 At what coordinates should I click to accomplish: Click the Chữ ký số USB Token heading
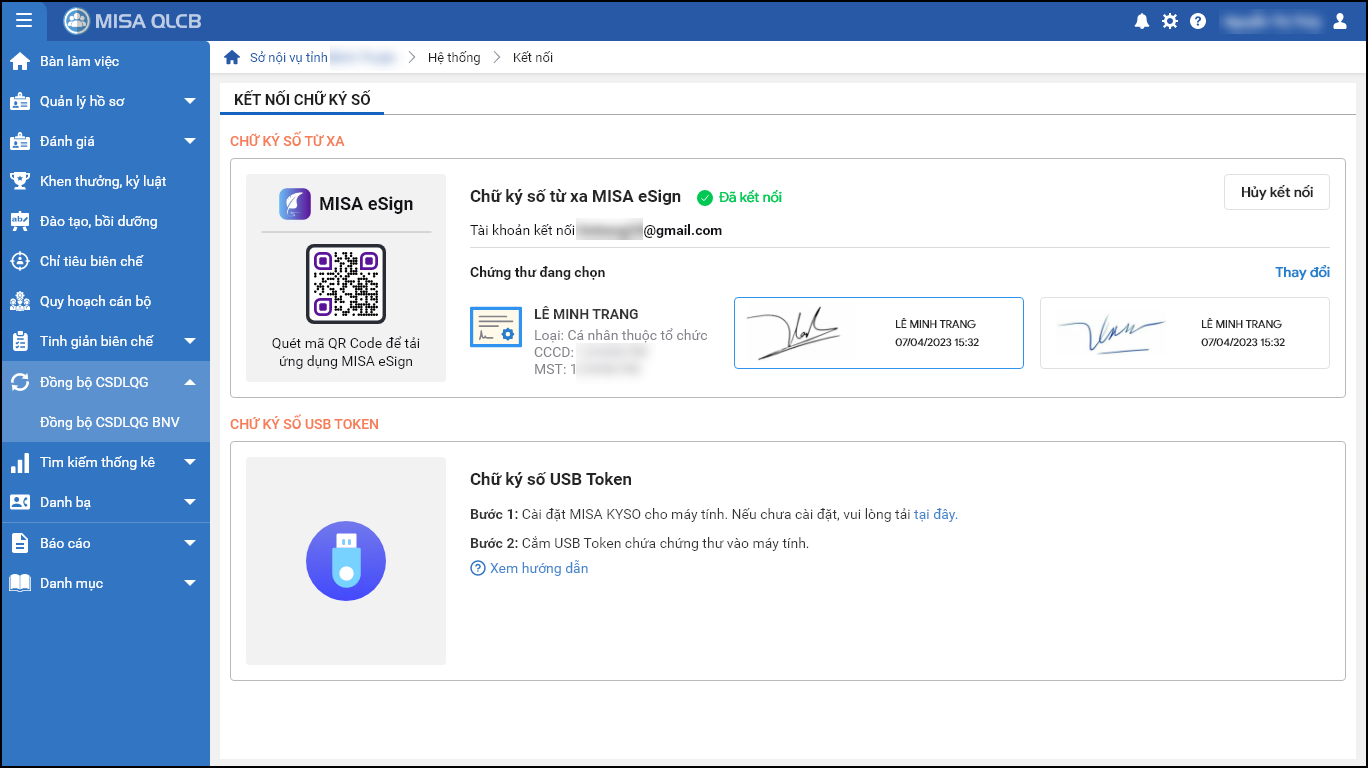coord(551,479)
